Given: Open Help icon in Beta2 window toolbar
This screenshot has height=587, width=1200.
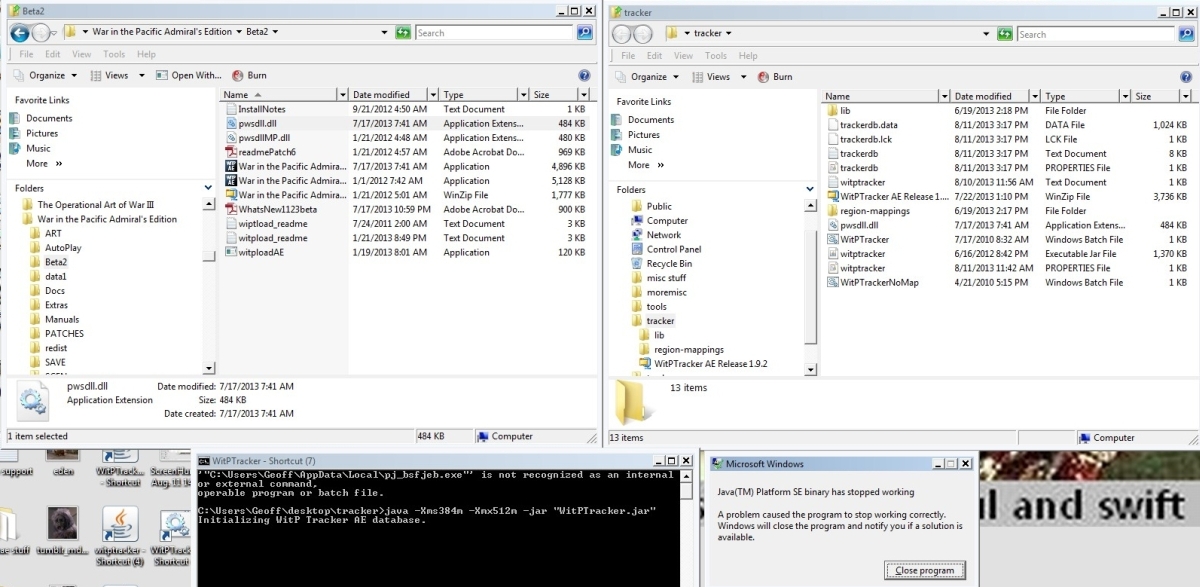Looking at the screenshot, I should pos(584,75).
